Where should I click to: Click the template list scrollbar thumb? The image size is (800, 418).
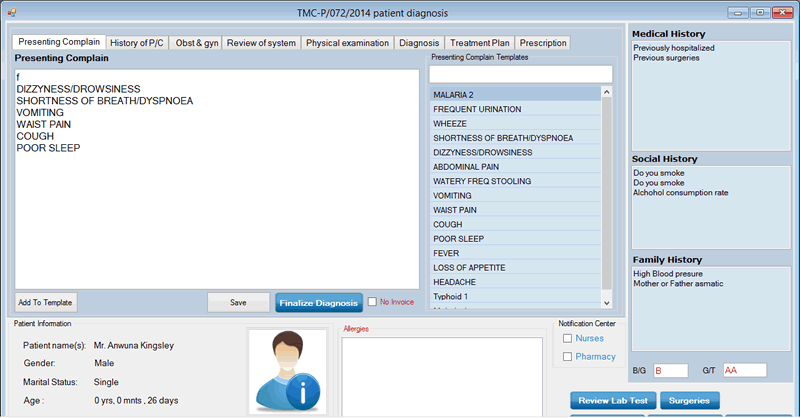607,193
